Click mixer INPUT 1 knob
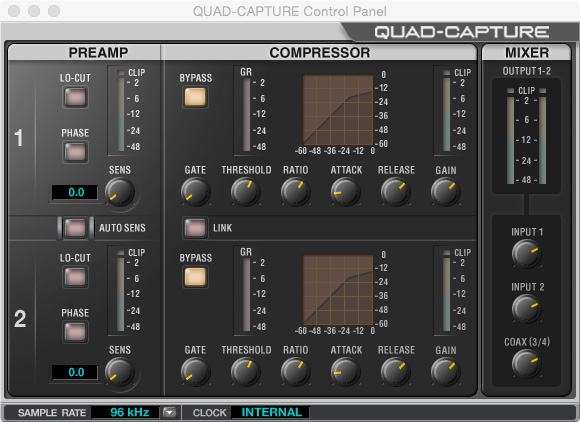Screen dimensions: 580x422 (526, 254)
